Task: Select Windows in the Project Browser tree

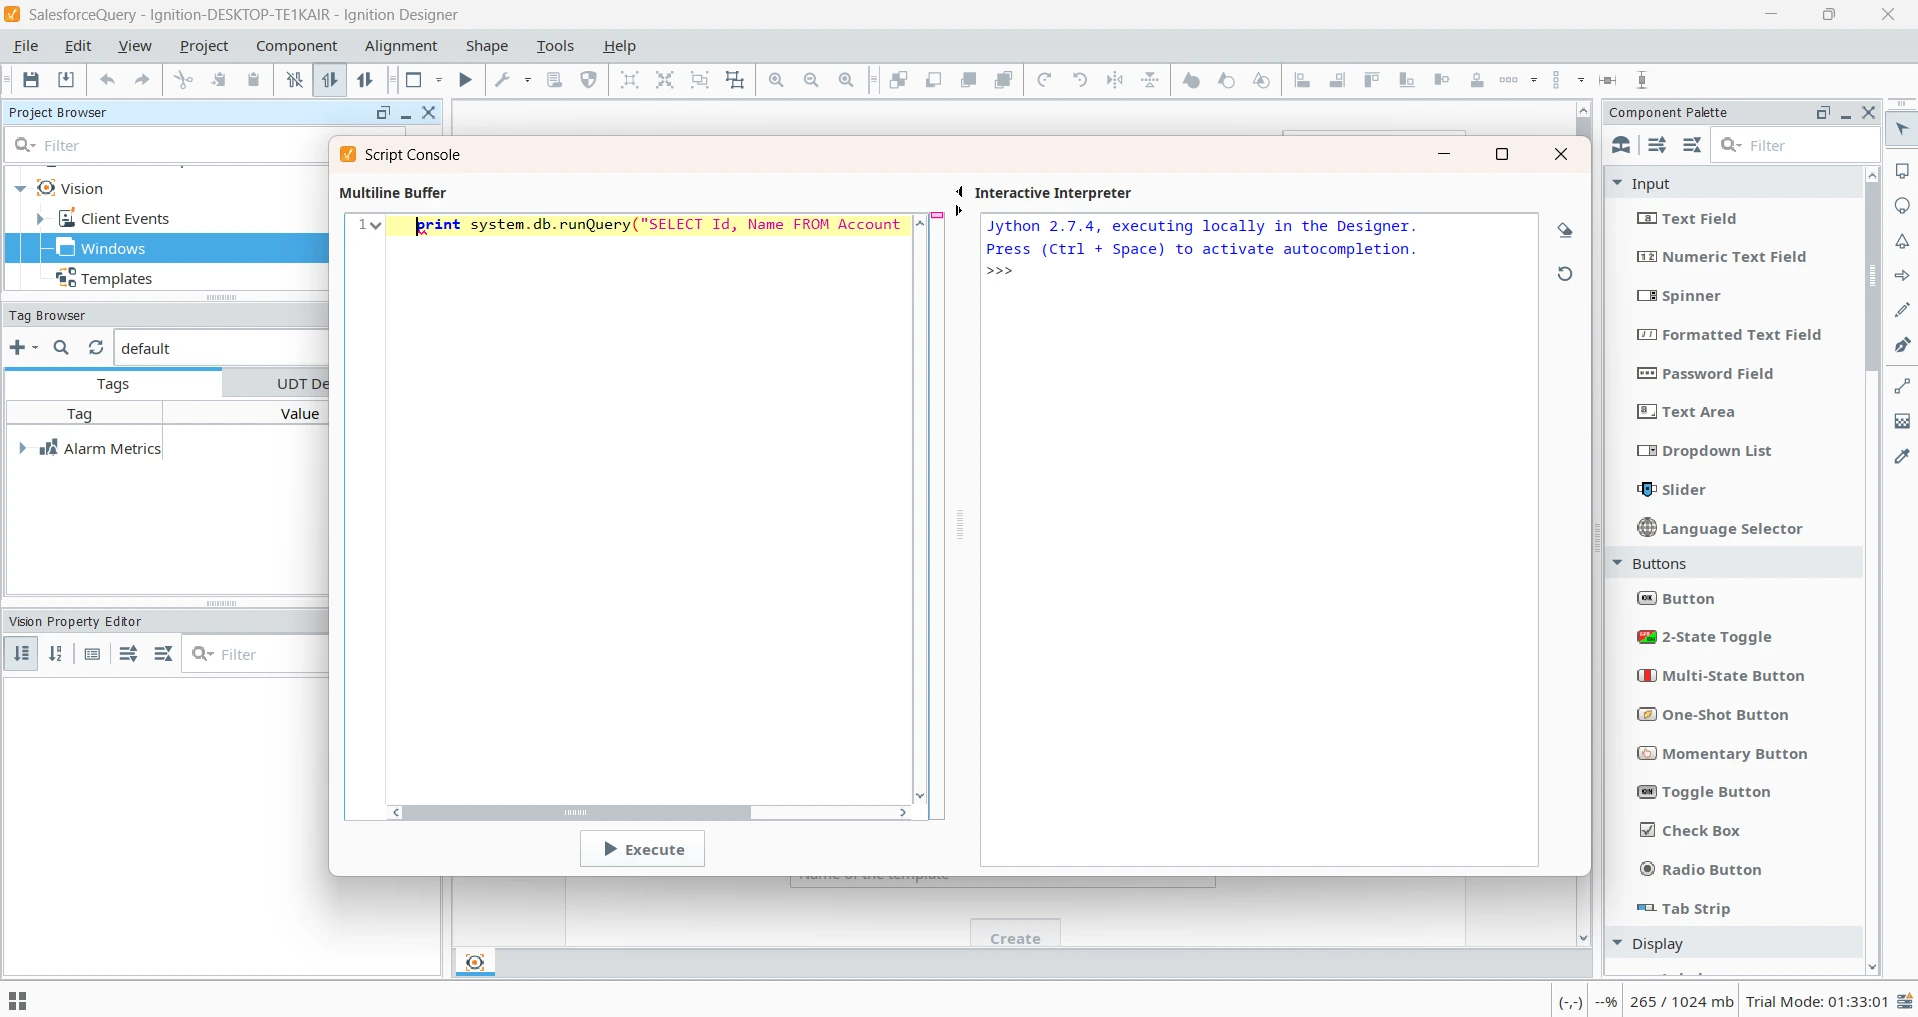Action: [113, 249]
